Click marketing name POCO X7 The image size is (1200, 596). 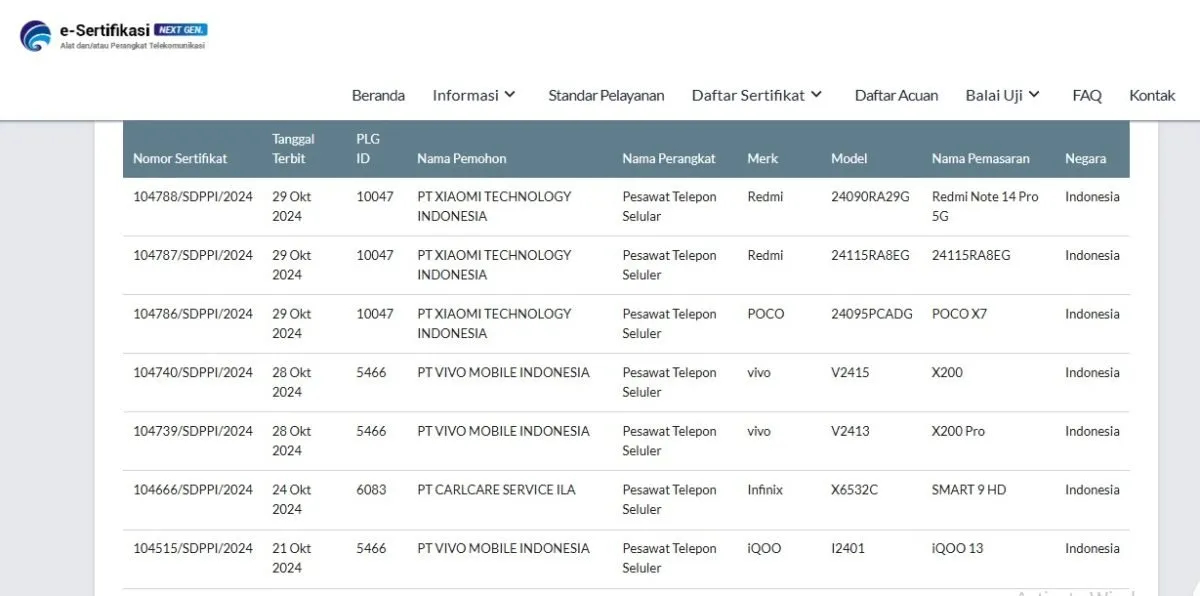click(x=959, y=314)
